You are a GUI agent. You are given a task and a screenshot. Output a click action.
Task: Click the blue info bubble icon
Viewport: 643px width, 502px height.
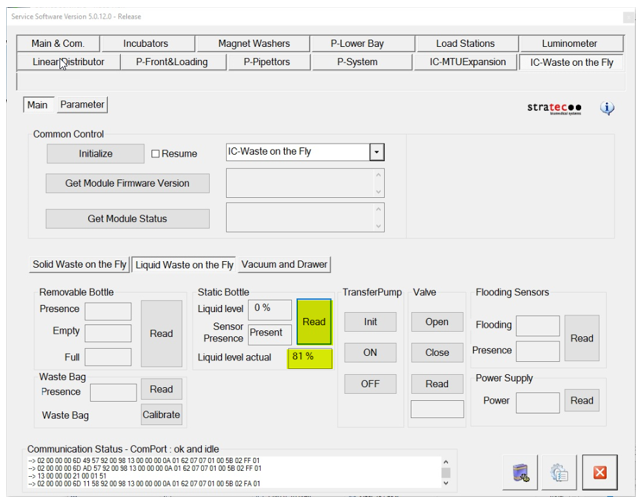coord(607,108)
